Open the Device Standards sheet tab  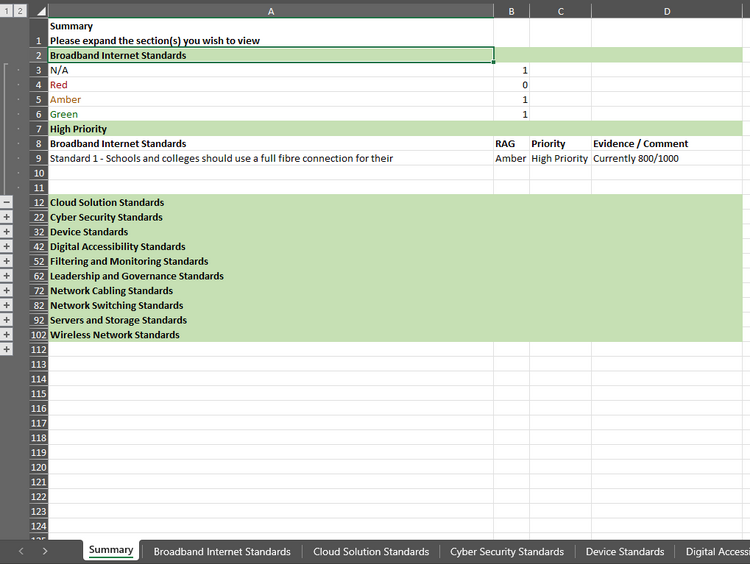[625, 552]
